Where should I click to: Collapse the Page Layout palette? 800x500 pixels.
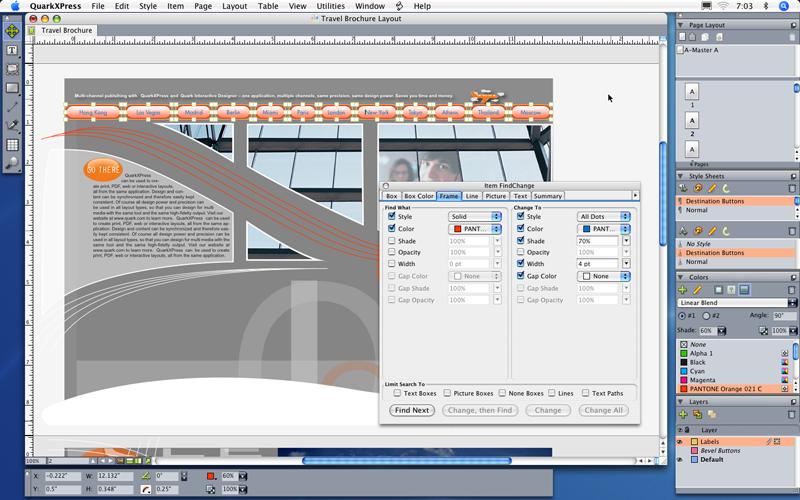tap(680, 24)
